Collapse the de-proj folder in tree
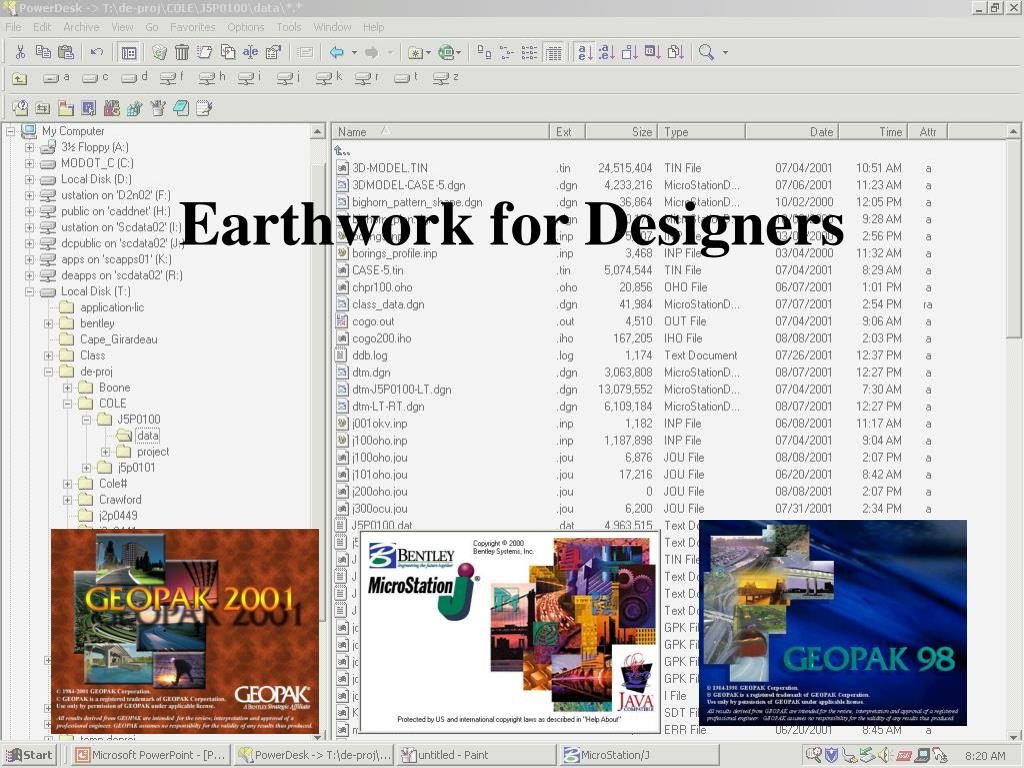This screenshot has height=768, width=1024. pyautogui.click(x=48, y=372)
